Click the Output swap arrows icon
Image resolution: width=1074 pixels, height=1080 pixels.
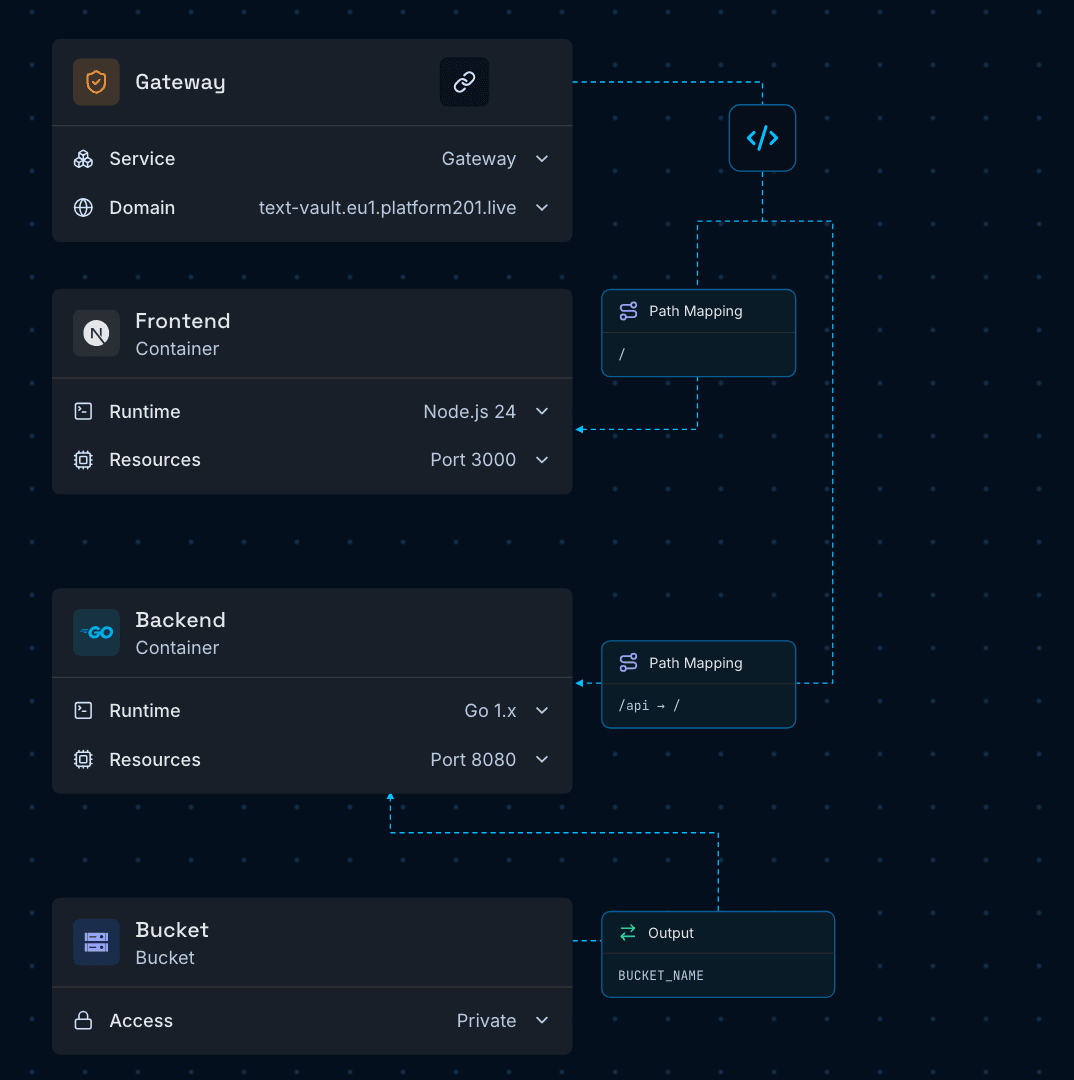(628, 933)
